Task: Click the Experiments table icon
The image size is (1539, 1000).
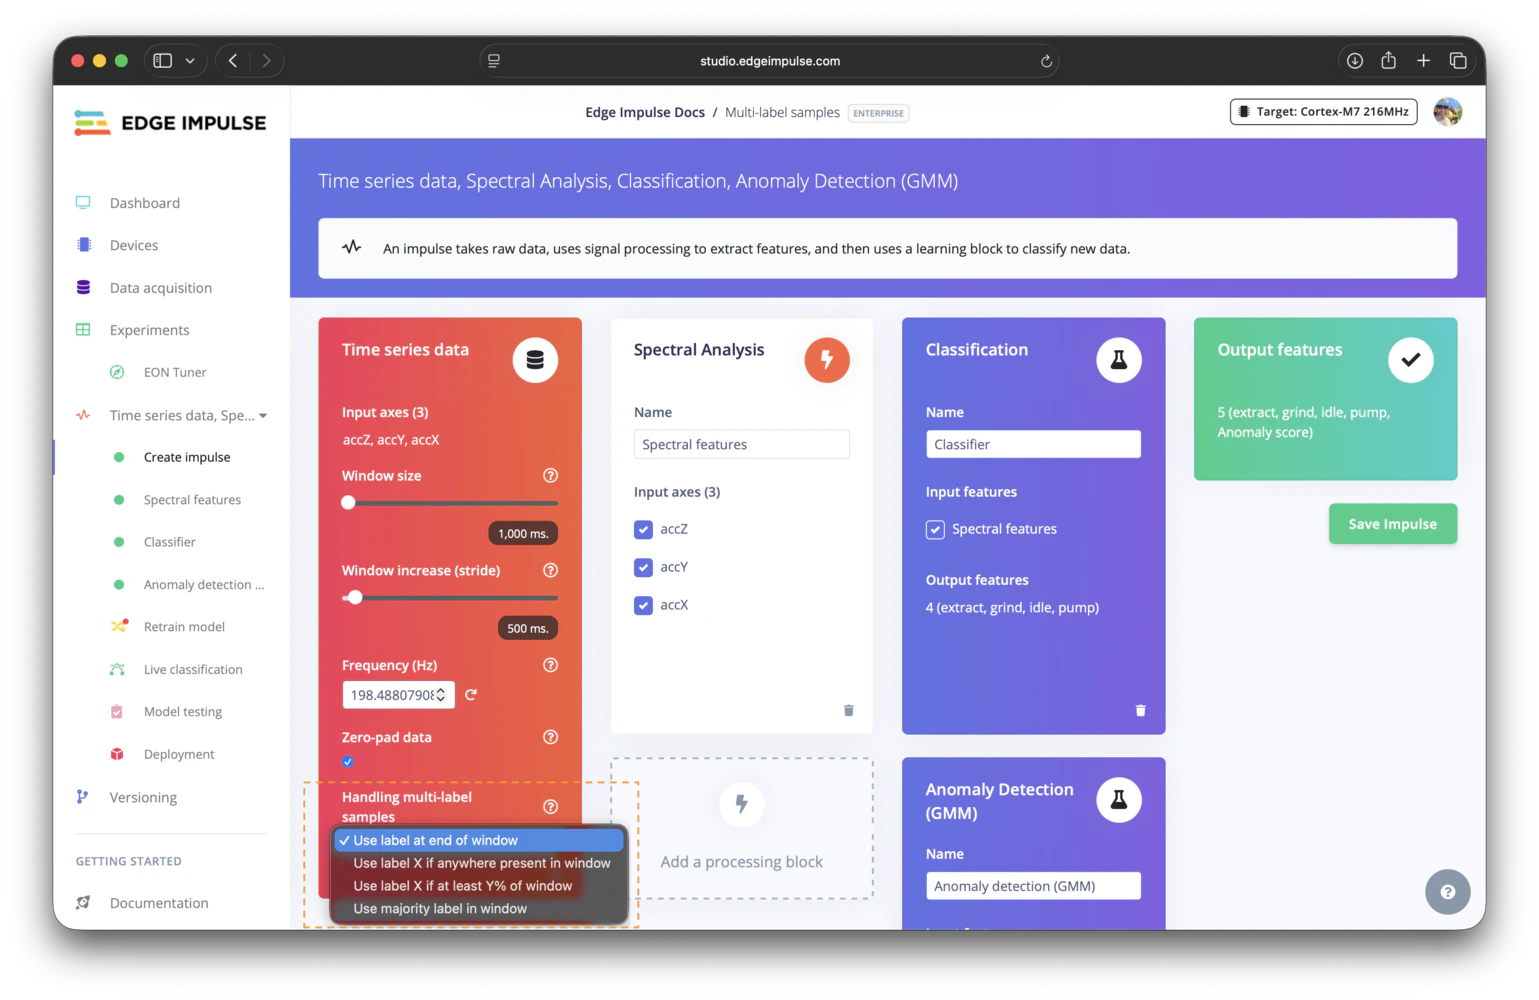Action: (83, 330)
